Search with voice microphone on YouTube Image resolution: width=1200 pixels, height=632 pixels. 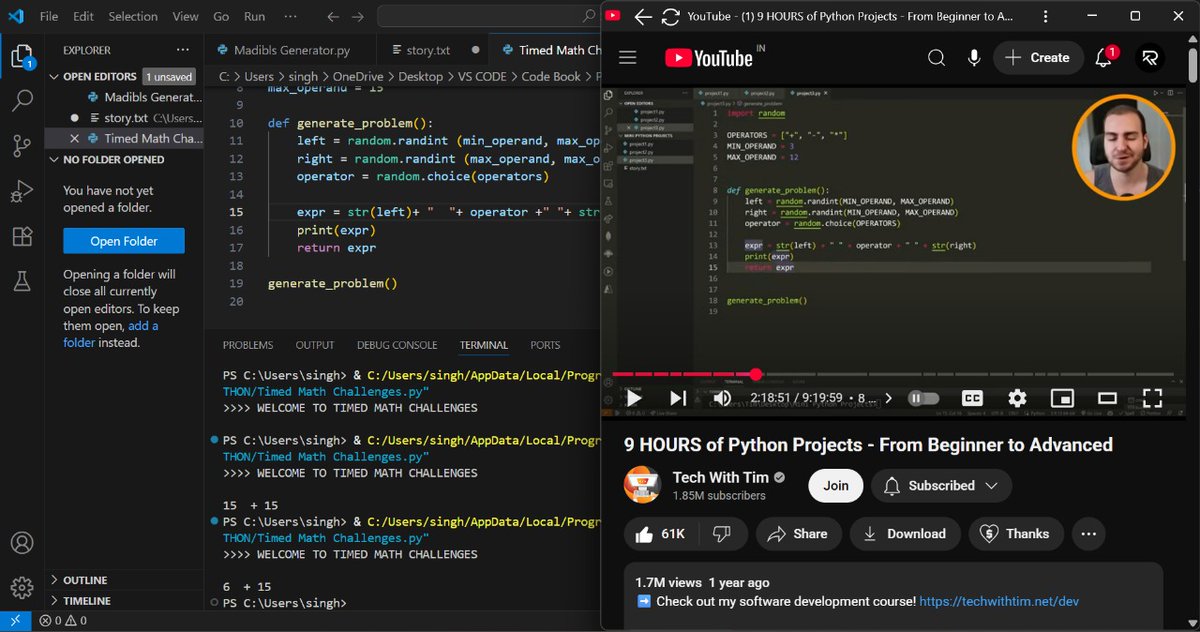(x=974, y=58)
